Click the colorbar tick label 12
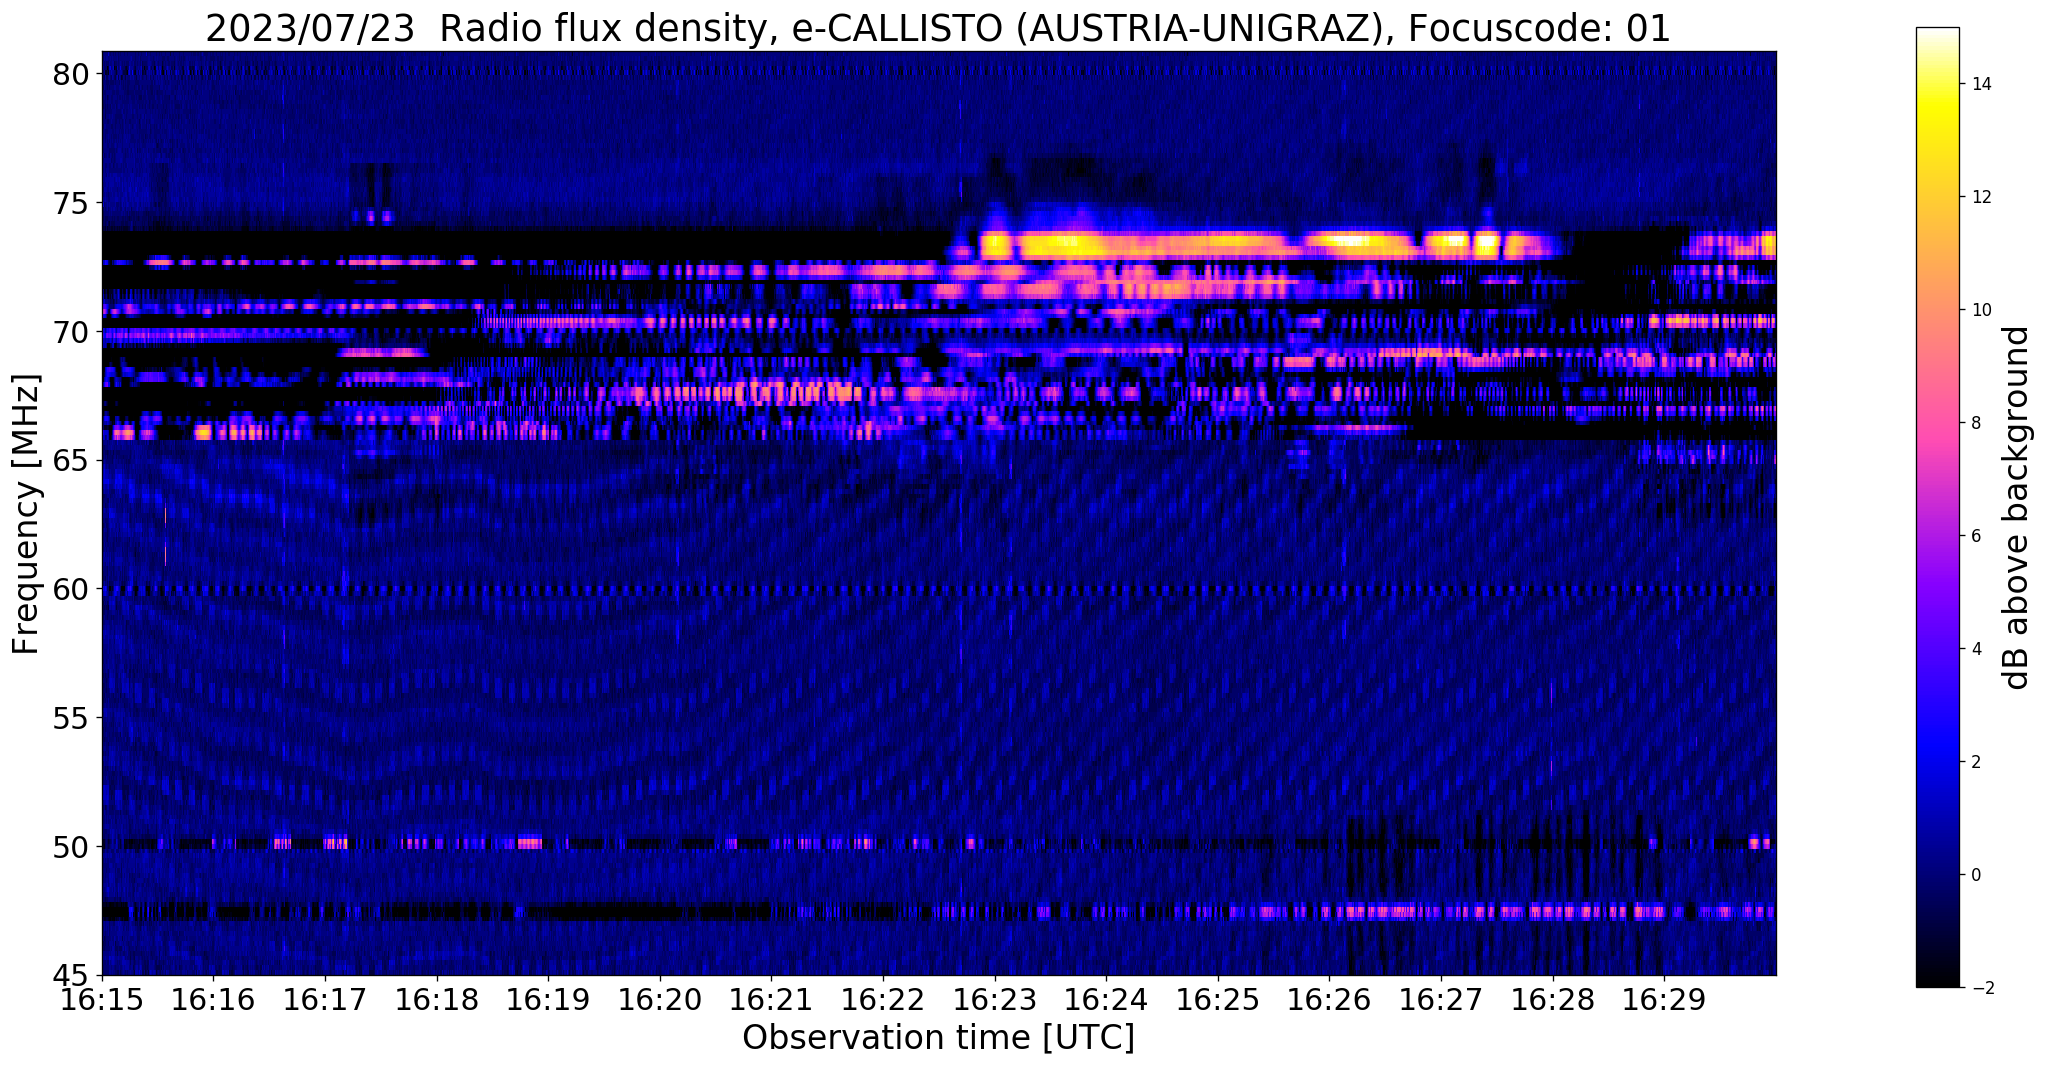Screen dimensions: 2047x1067 (1980, 197)
